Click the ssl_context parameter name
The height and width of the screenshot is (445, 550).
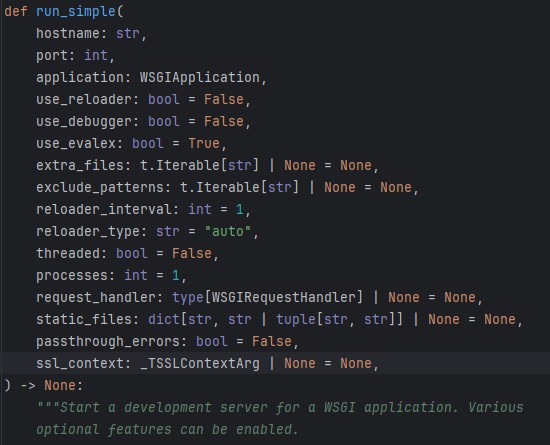tap(80, 364)
